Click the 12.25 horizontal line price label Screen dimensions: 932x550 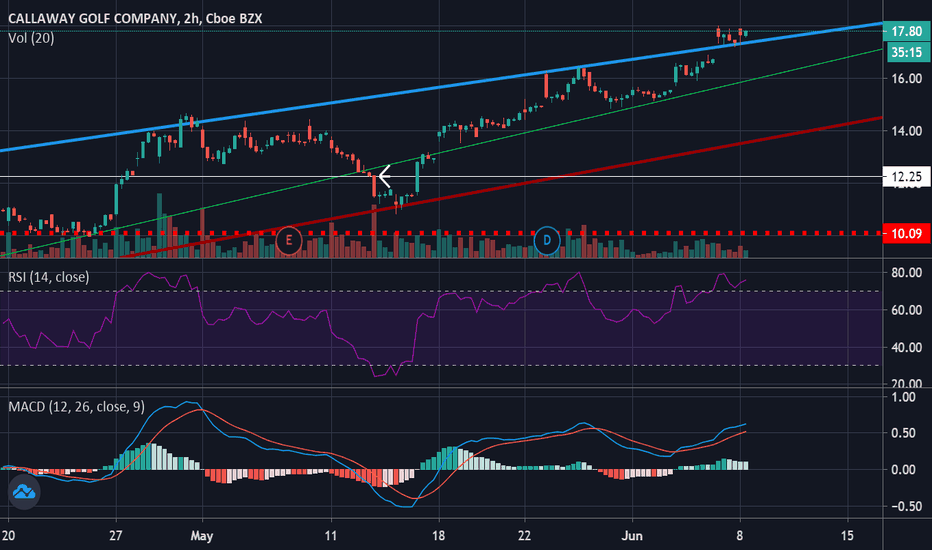906,177
